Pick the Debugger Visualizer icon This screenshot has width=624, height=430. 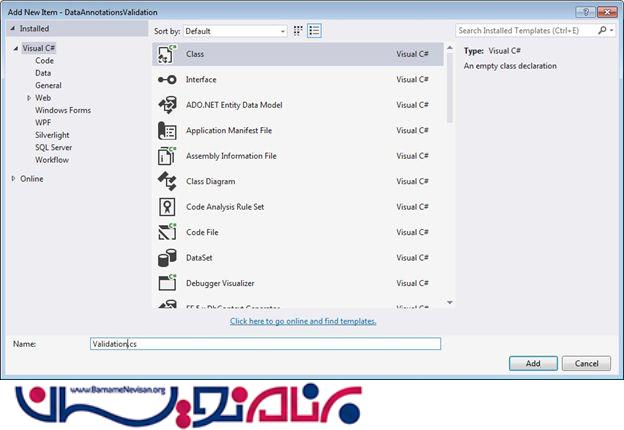pos(167,283)
